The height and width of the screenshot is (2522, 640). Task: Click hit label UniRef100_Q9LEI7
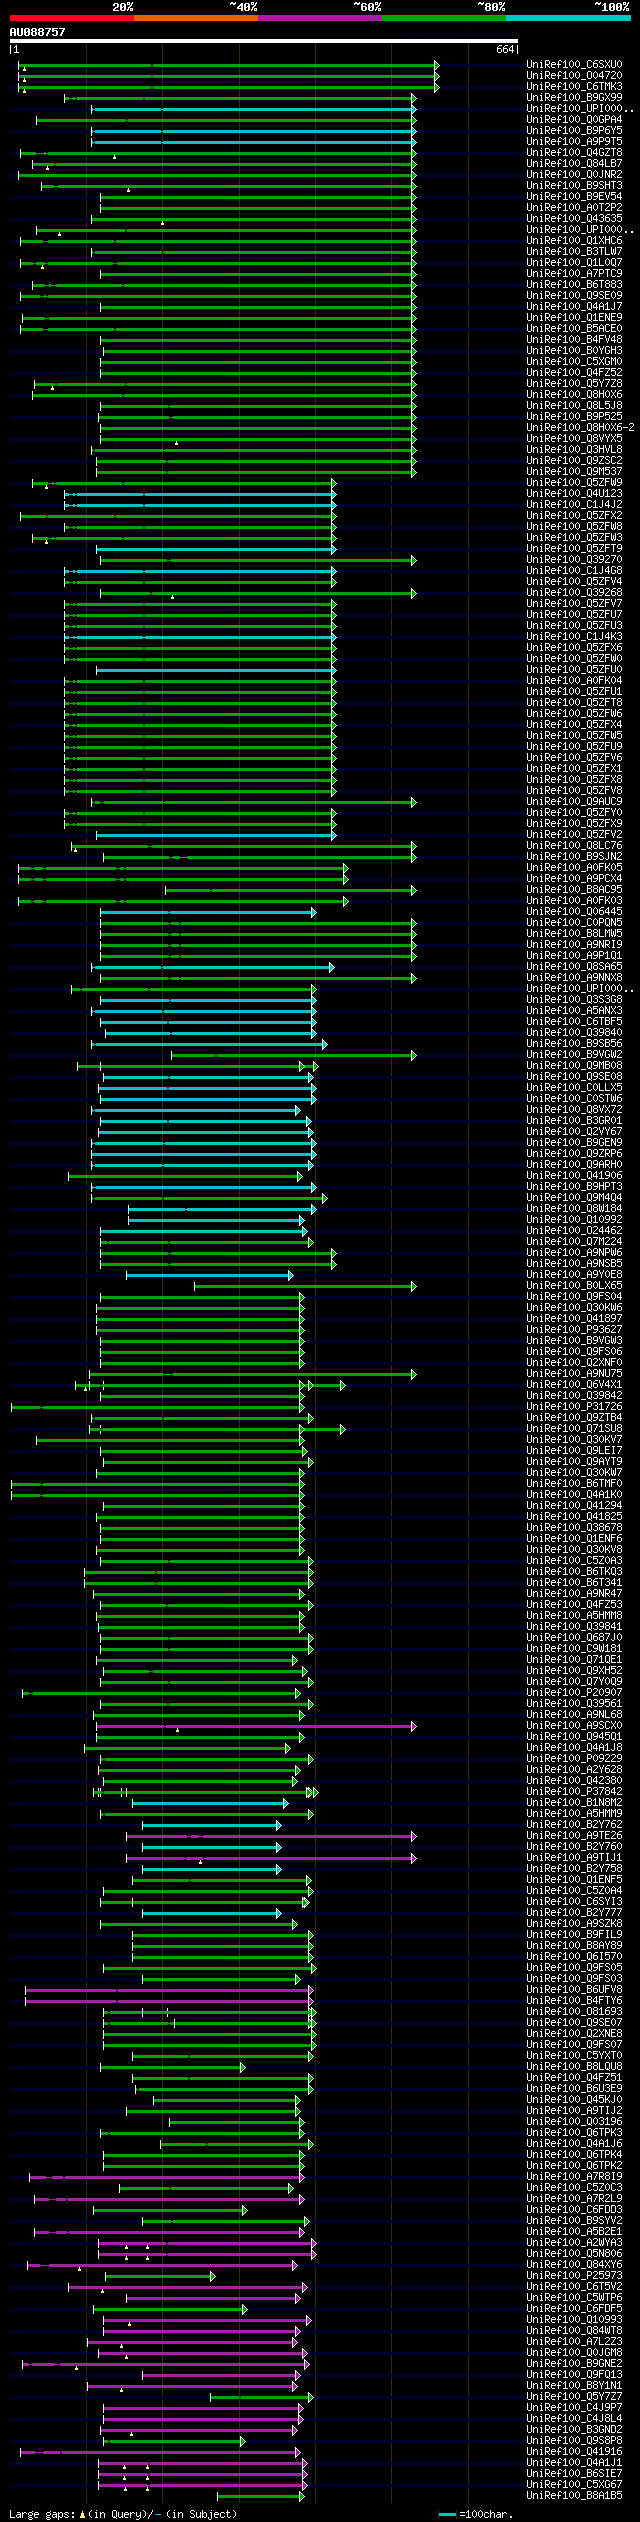[574, 1451]
